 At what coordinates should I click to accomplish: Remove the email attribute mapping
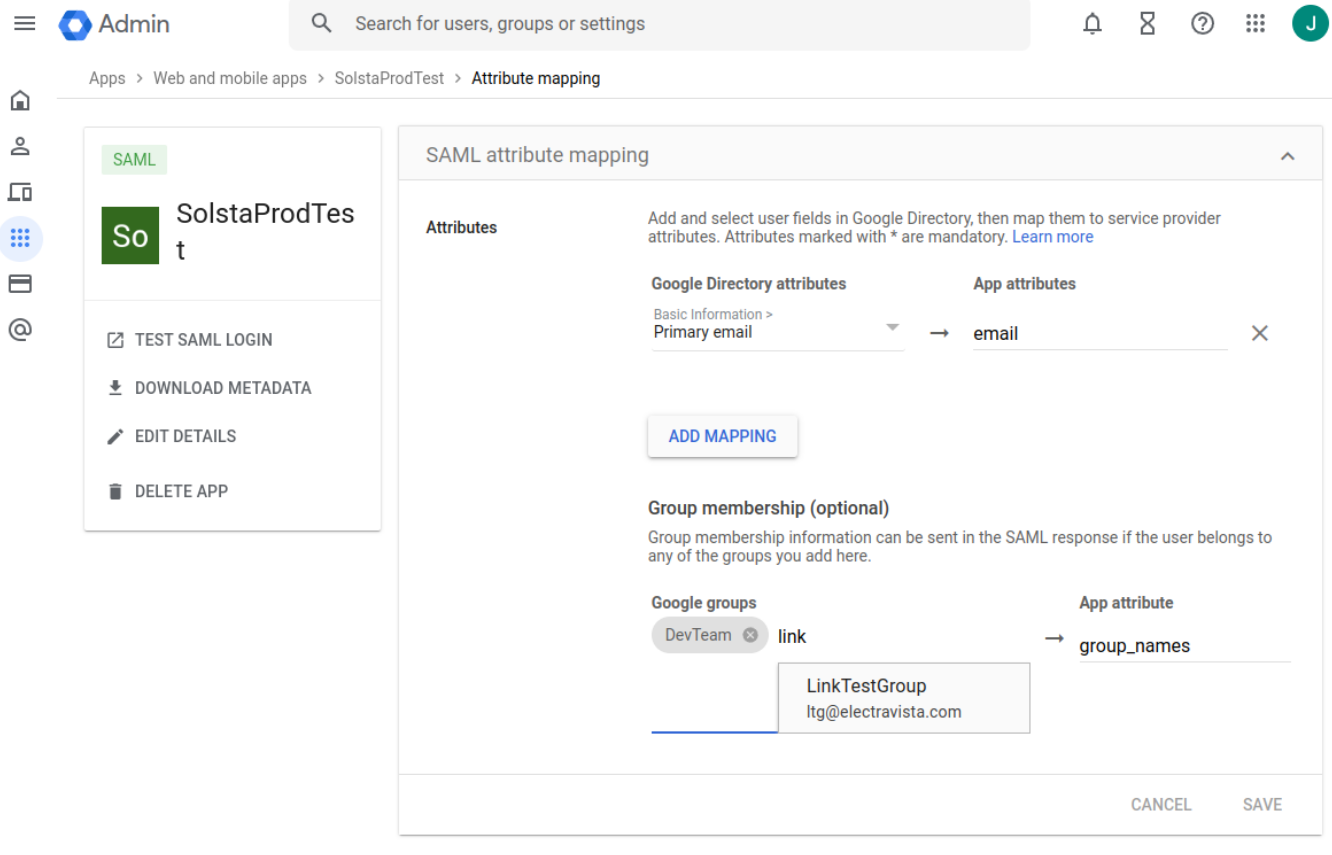pos(1260,333)
